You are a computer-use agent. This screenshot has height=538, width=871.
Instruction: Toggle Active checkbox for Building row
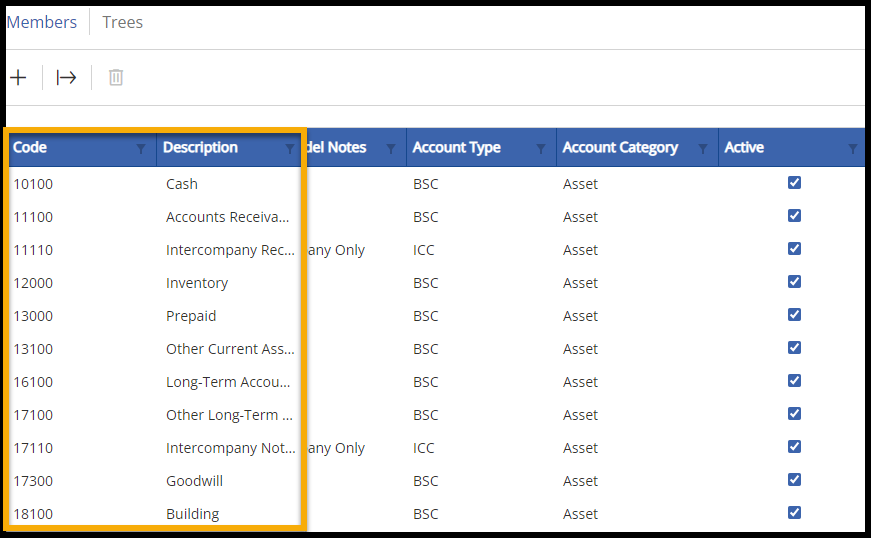pos(795,513)
